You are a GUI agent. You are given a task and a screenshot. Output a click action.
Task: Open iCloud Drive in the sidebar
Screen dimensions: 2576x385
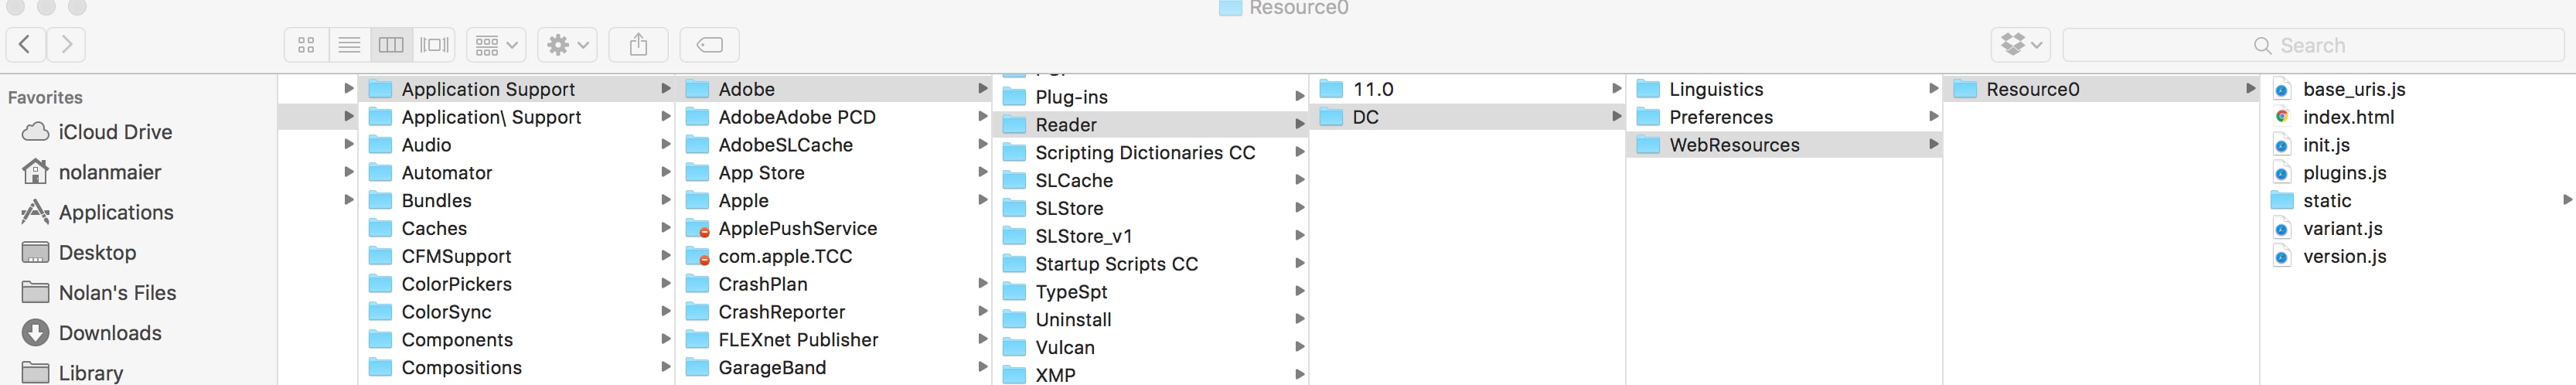tap(115, 132)
